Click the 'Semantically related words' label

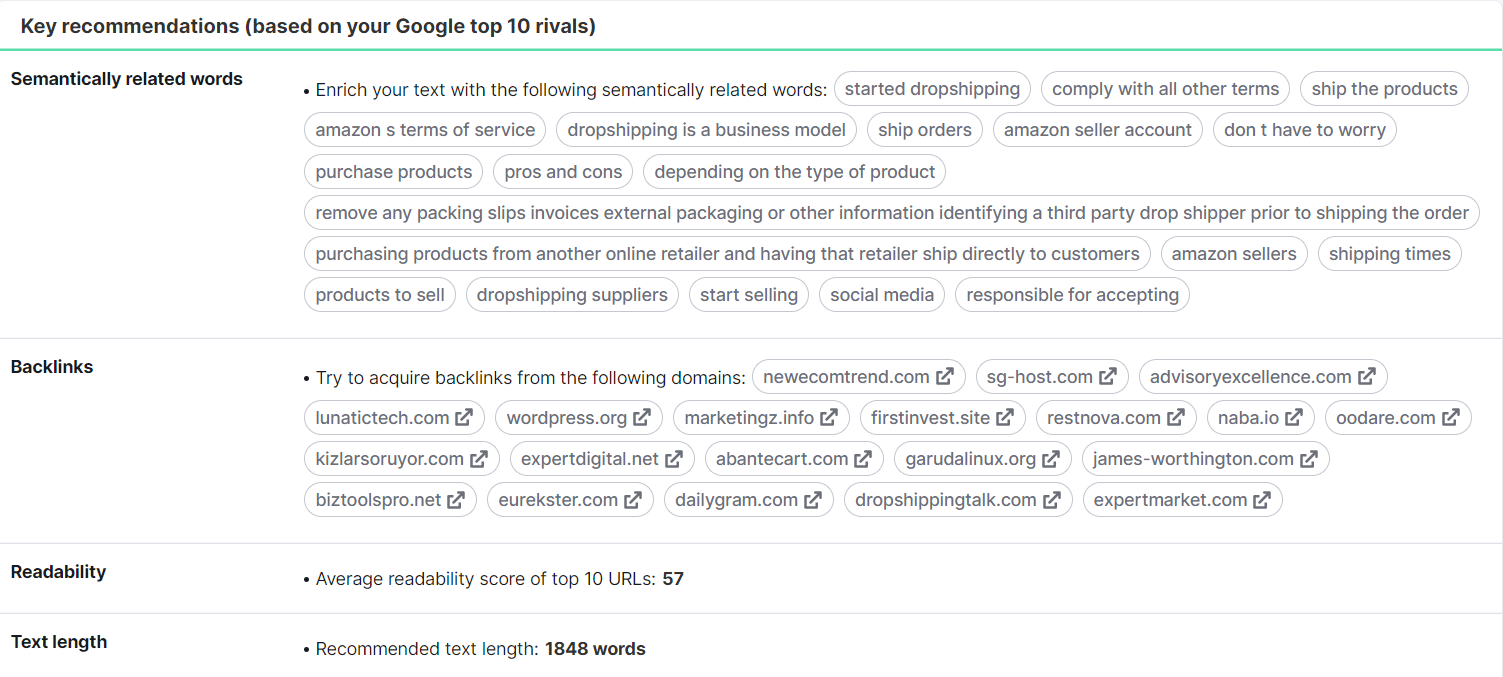[x=127, y=79]
